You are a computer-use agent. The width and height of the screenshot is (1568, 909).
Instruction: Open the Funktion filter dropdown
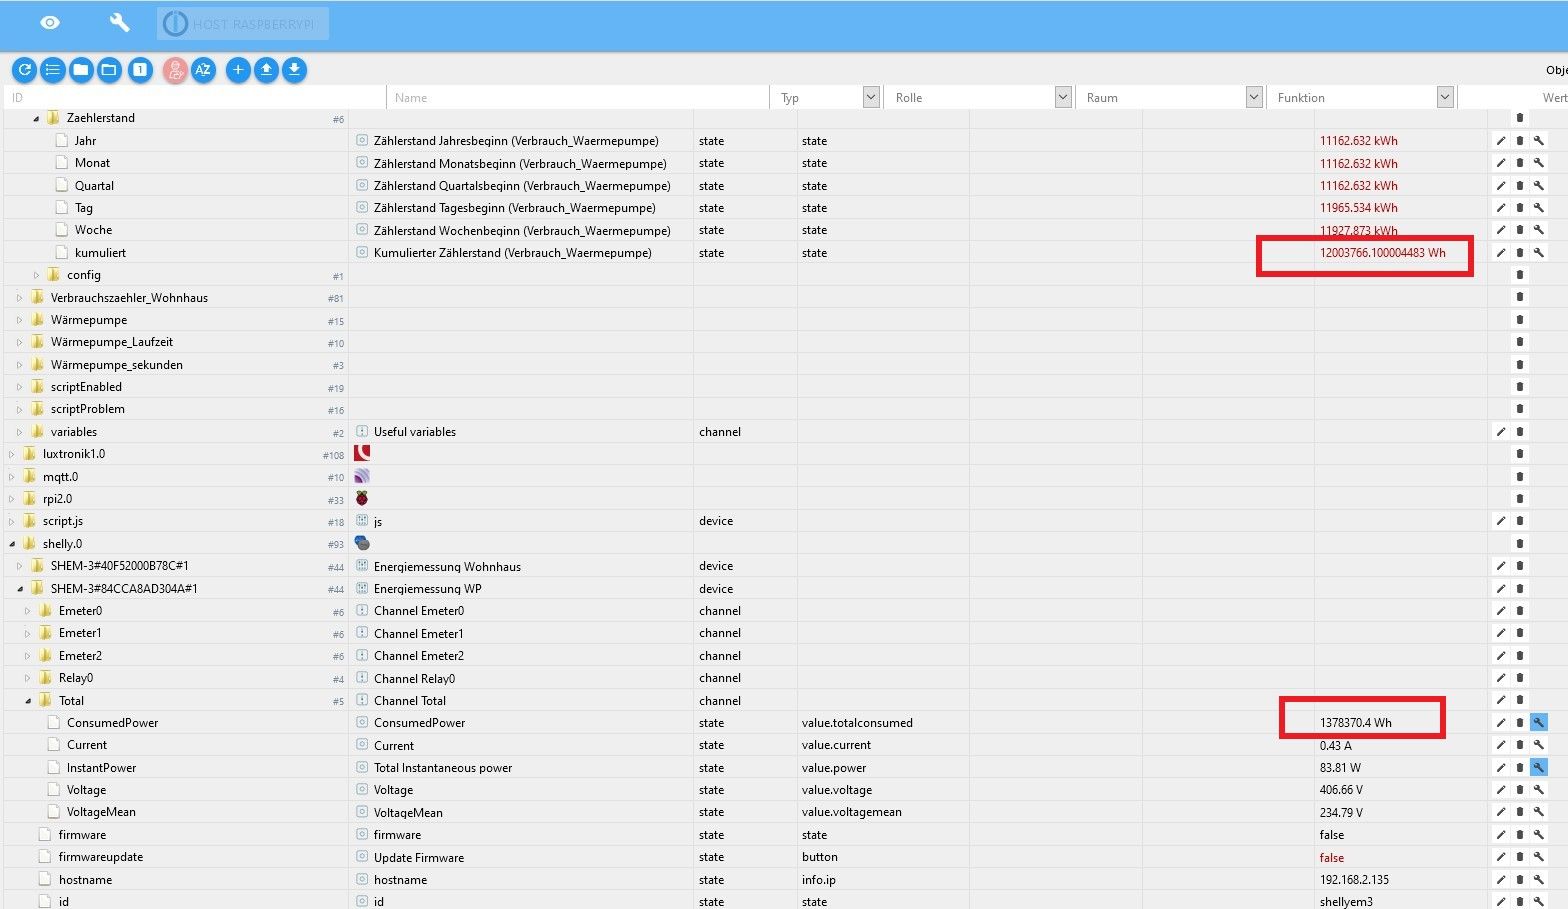pyautogui.click(x=1444, y=97)
